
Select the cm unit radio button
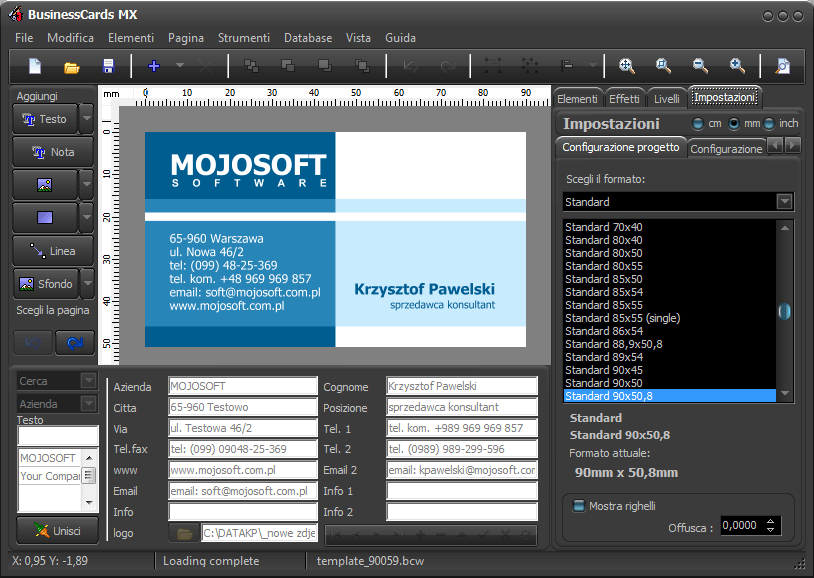698,124
